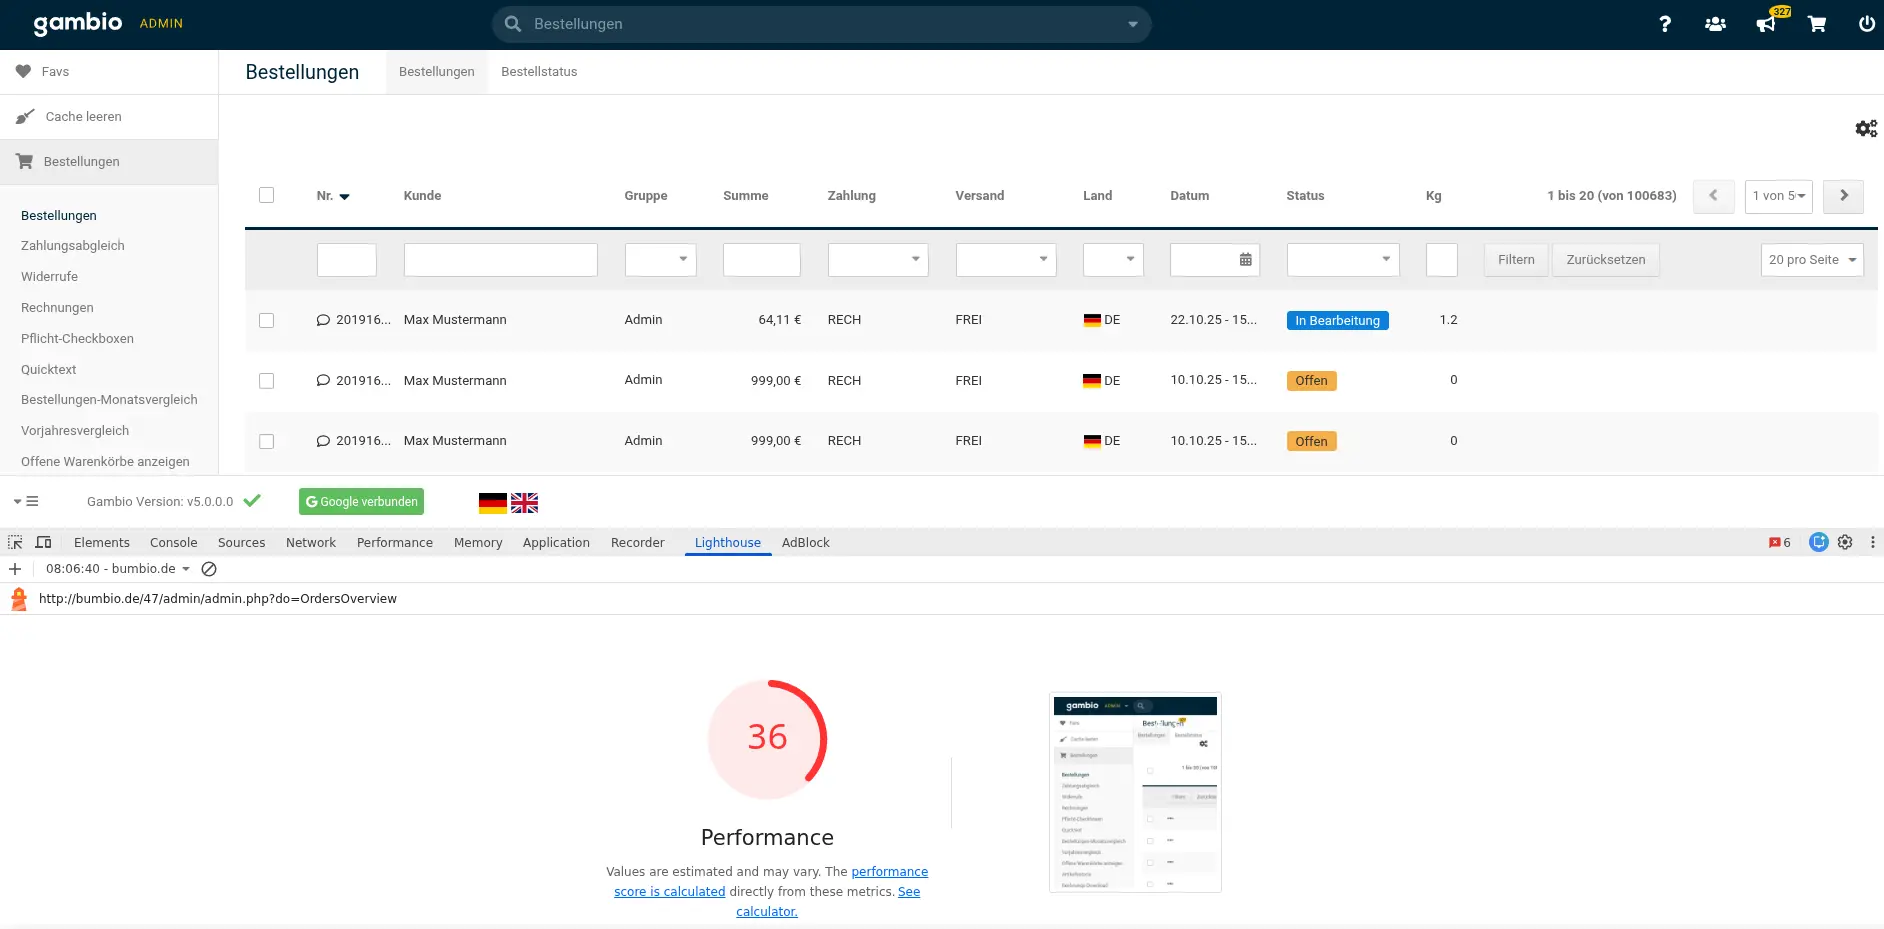Tick the select-all orders checkbox
Viewport: 1884px width, 929px height.
point(266,195)
